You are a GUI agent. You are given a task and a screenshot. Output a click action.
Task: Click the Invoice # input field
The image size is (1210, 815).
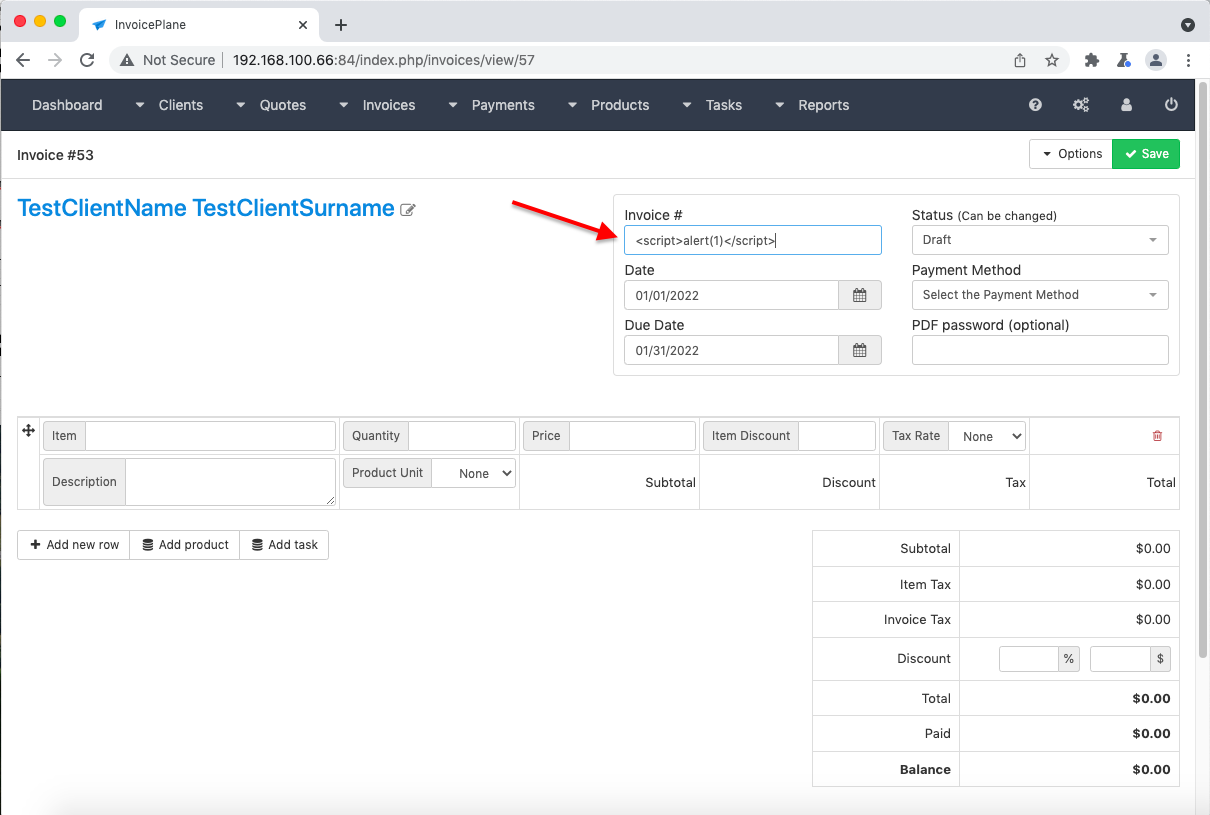click(x=753, y=240)
